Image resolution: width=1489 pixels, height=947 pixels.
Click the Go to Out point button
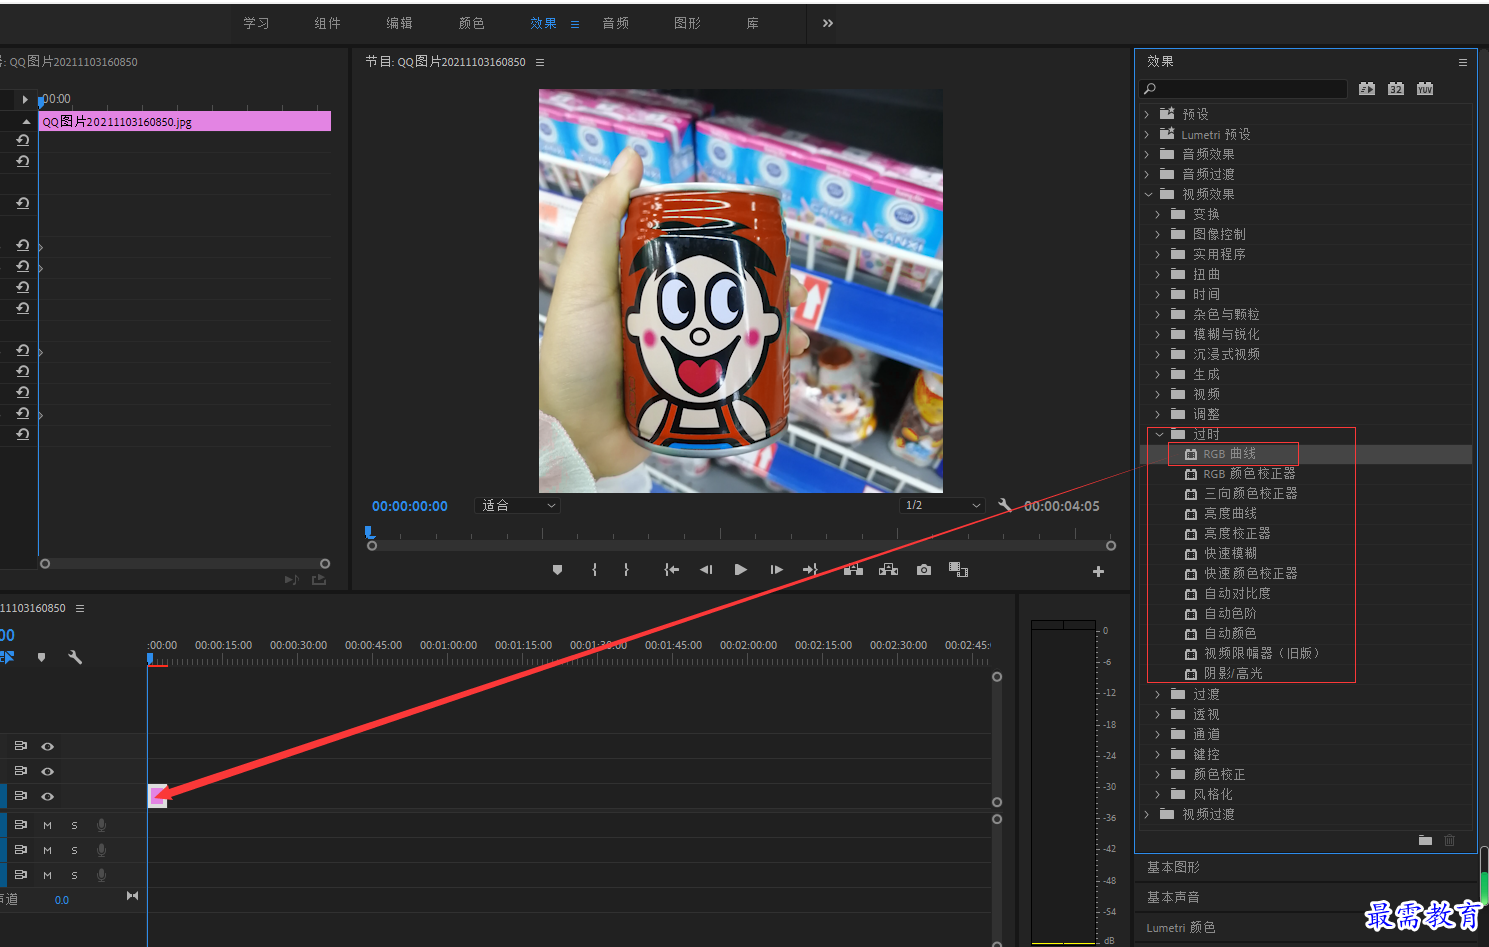coord(810,570)
